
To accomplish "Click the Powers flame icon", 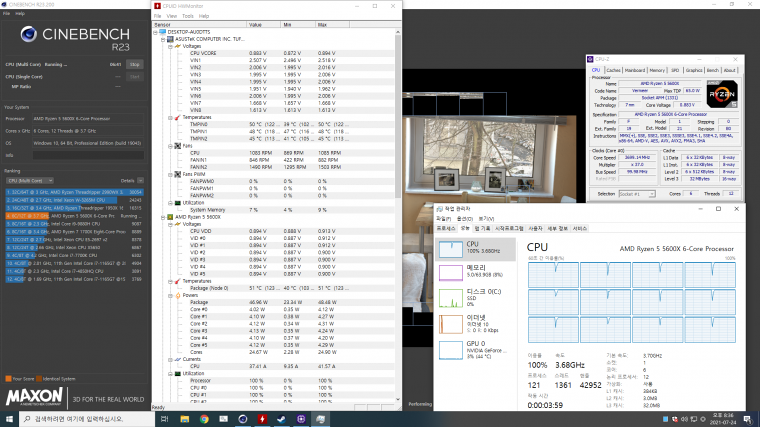I will point(178,295).
